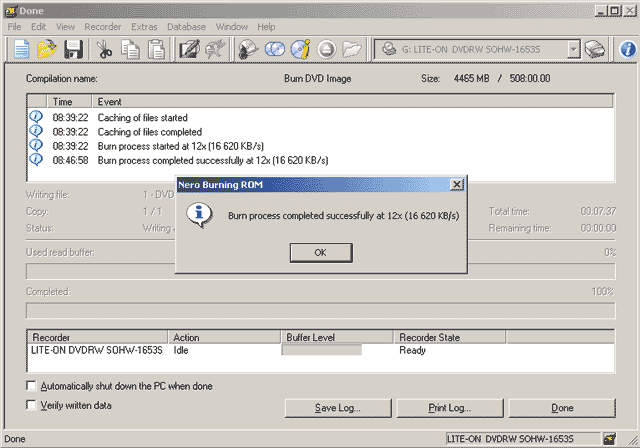Image resolution: width=640 pixels, height=448 pixels.
Task: Click info icon beside Burn process started
Action: (36, 146)
